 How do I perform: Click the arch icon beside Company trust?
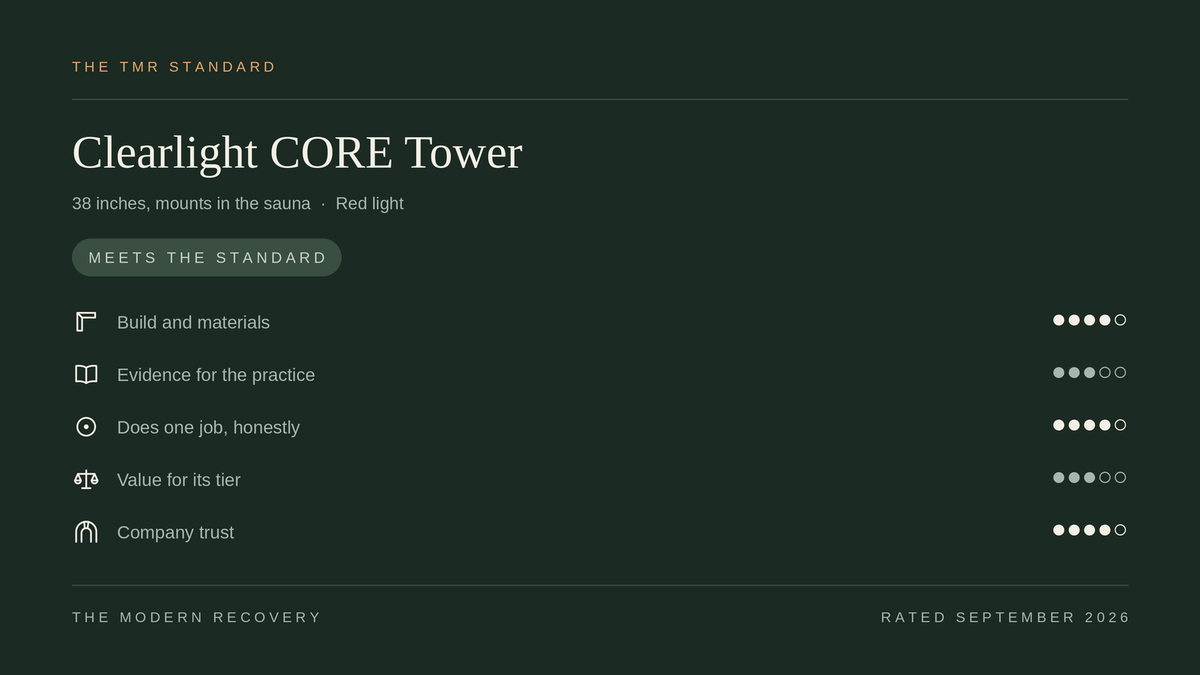tap(86, 532)
